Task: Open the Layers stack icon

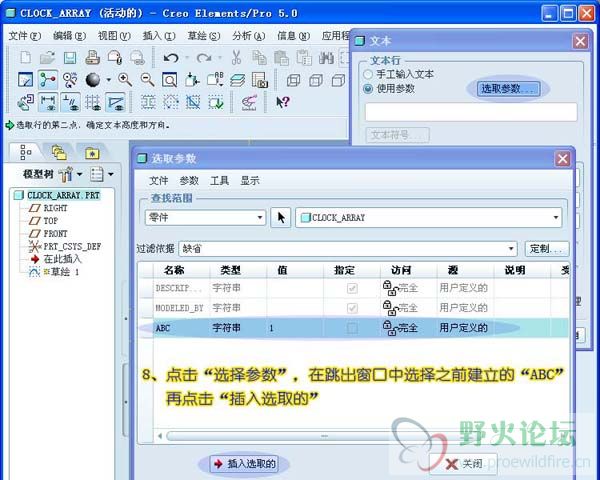Action: (237, 80)
